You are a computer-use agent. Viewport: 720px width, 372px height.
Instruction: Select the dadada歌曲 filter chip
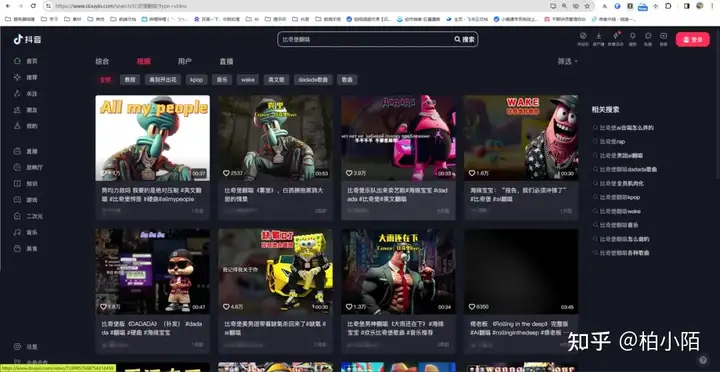coord(313,79)
